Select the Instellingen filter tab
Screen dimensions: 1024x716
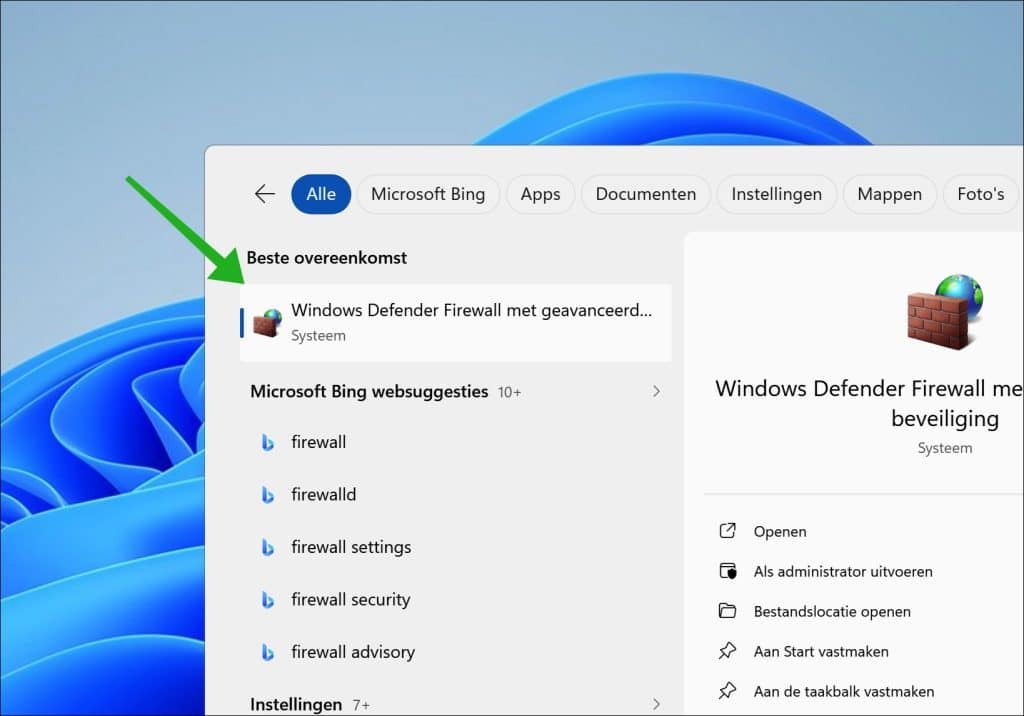click(776, 194)
